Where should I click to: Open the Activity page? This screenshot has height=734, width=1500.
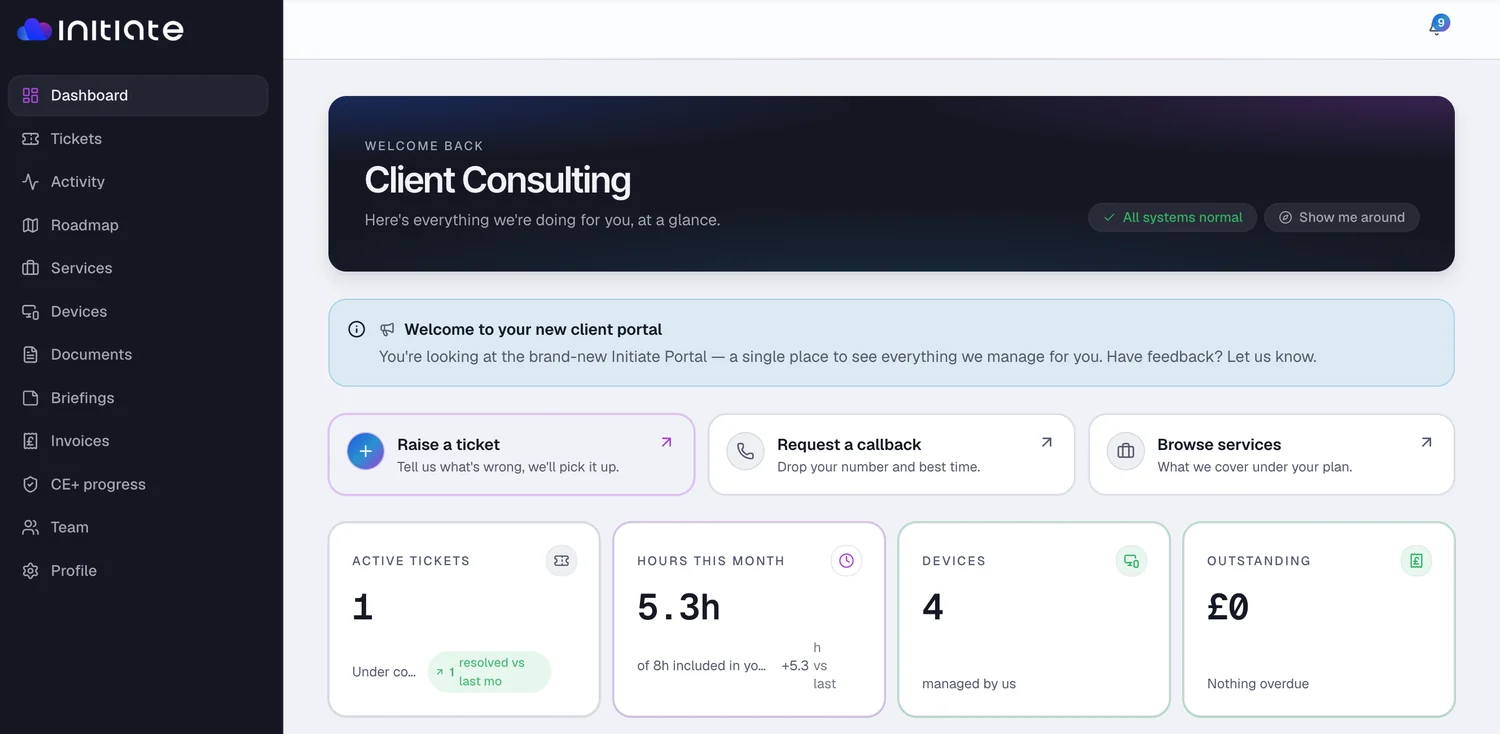pos(138,182)
